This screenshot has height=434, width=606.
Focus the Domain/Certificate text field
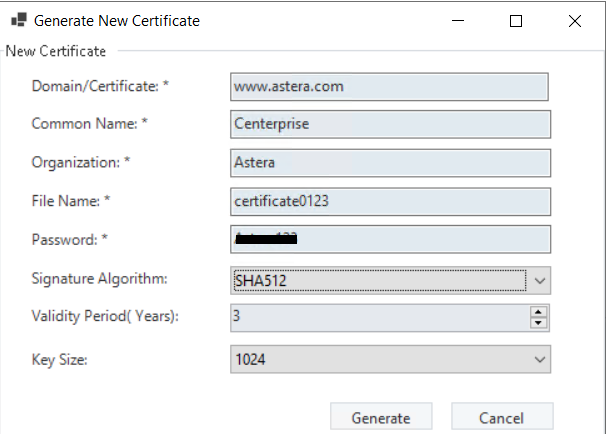[389, 86]
